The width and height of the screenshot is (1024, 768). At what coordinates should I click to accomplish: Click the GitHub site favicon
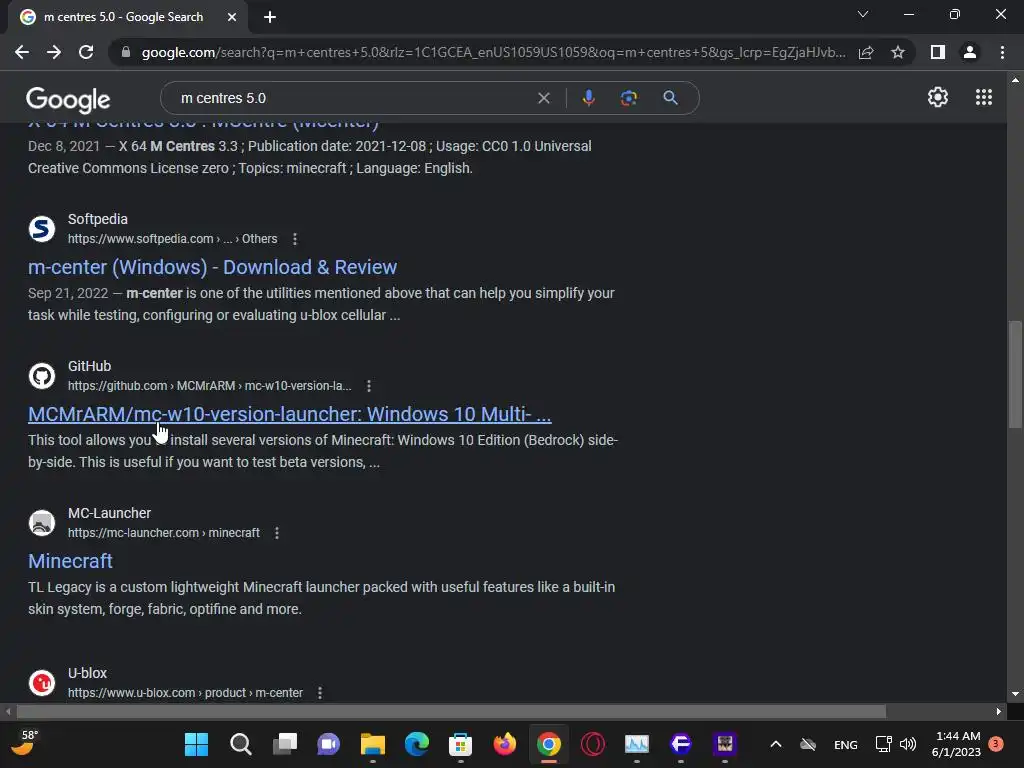(x=42, y=376)
